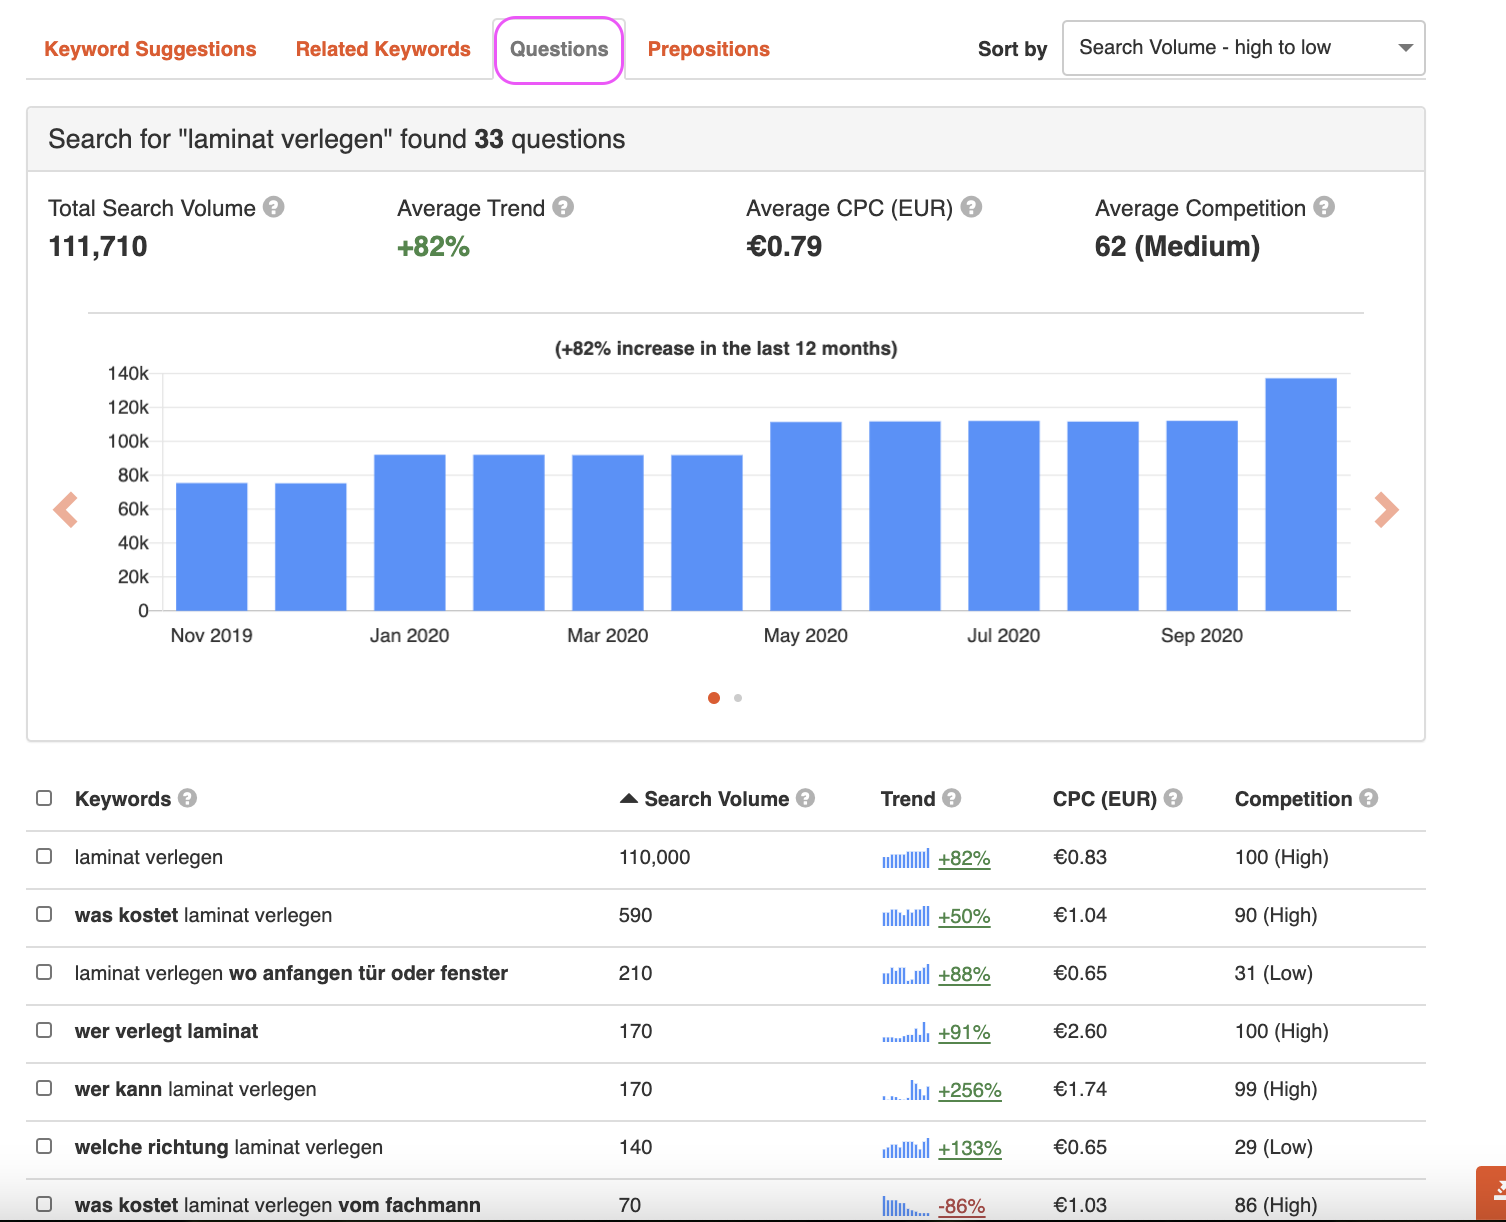Click the chart bar above May 2020
The height and width of the screenshot is (1222, 1506).
click(806, 516)
